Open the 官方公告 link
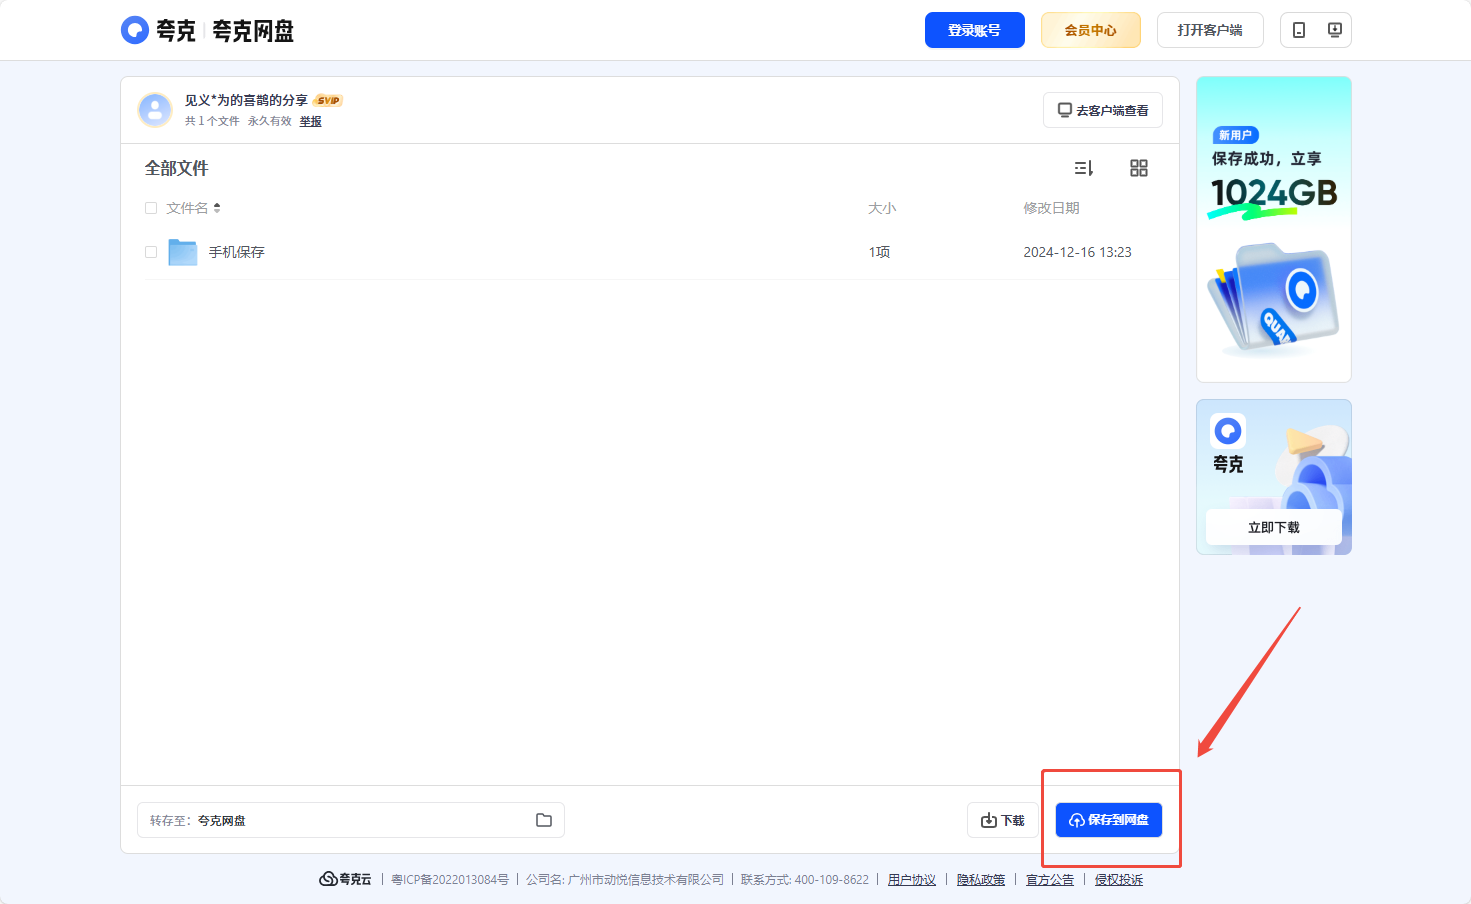 click(x=1050, y=880)
